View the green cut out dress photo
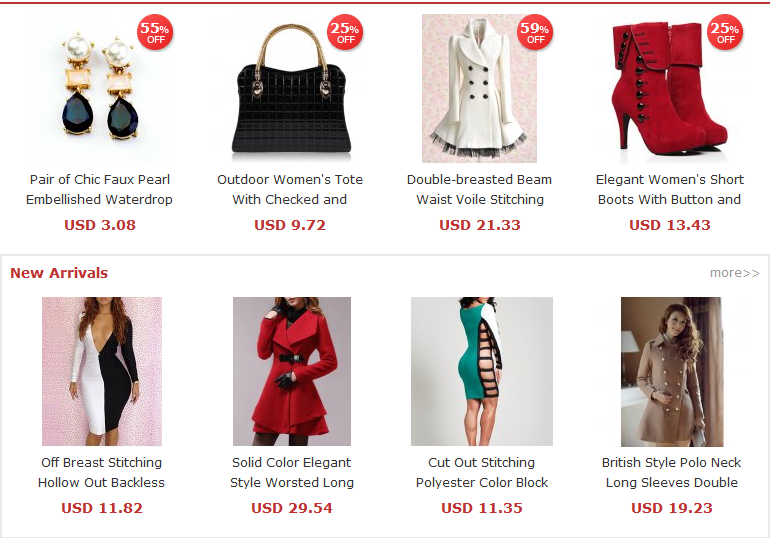Screen dimensions: 770x538 coord(482,372)
